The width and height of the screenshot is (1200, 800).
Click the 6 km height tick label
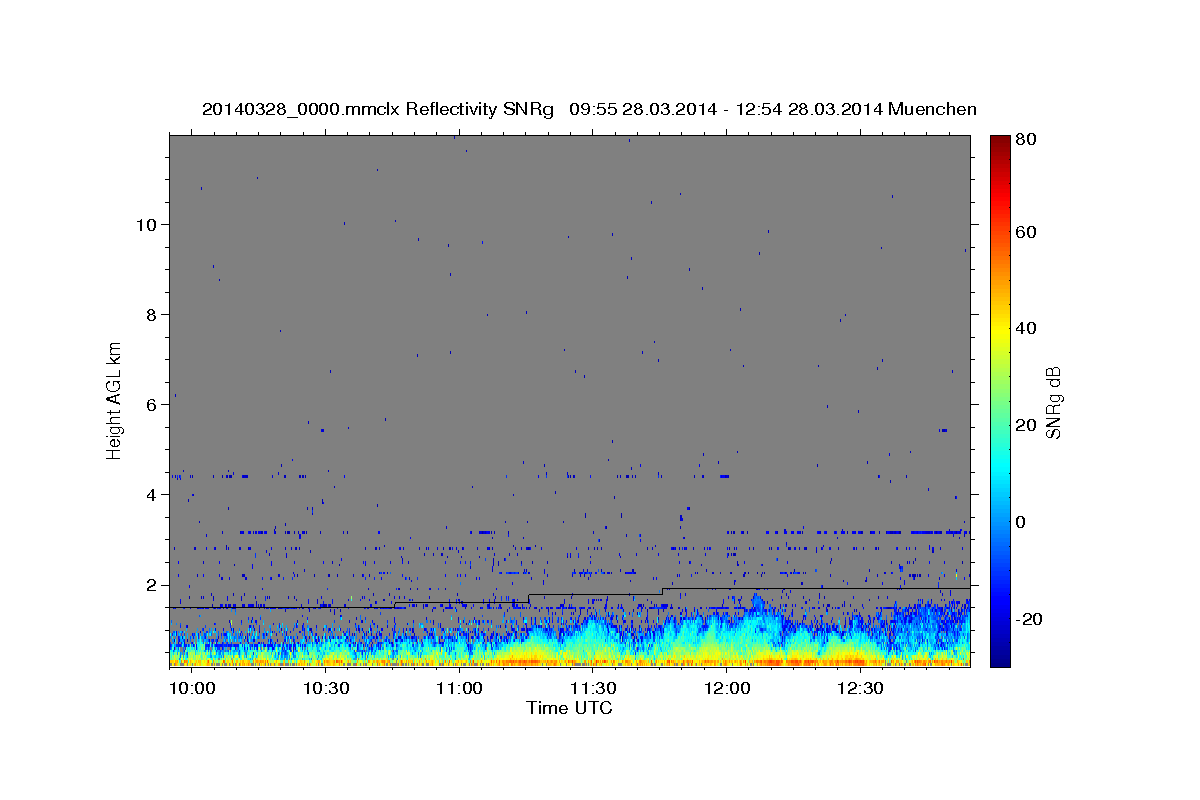point(151,404)
